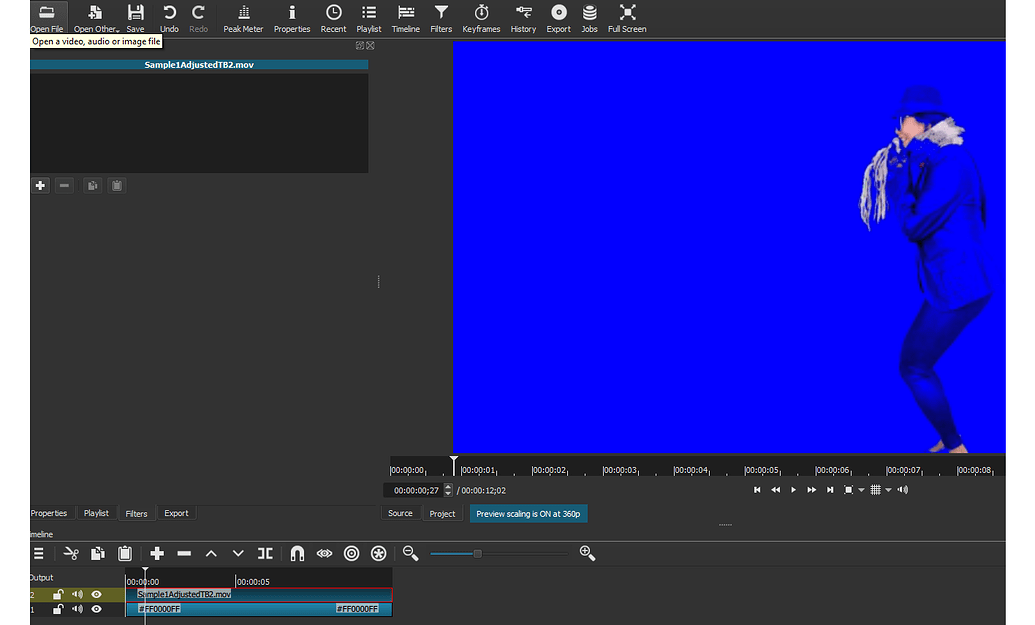
Task: Switch to the Project tab
Action: [442, 512]
